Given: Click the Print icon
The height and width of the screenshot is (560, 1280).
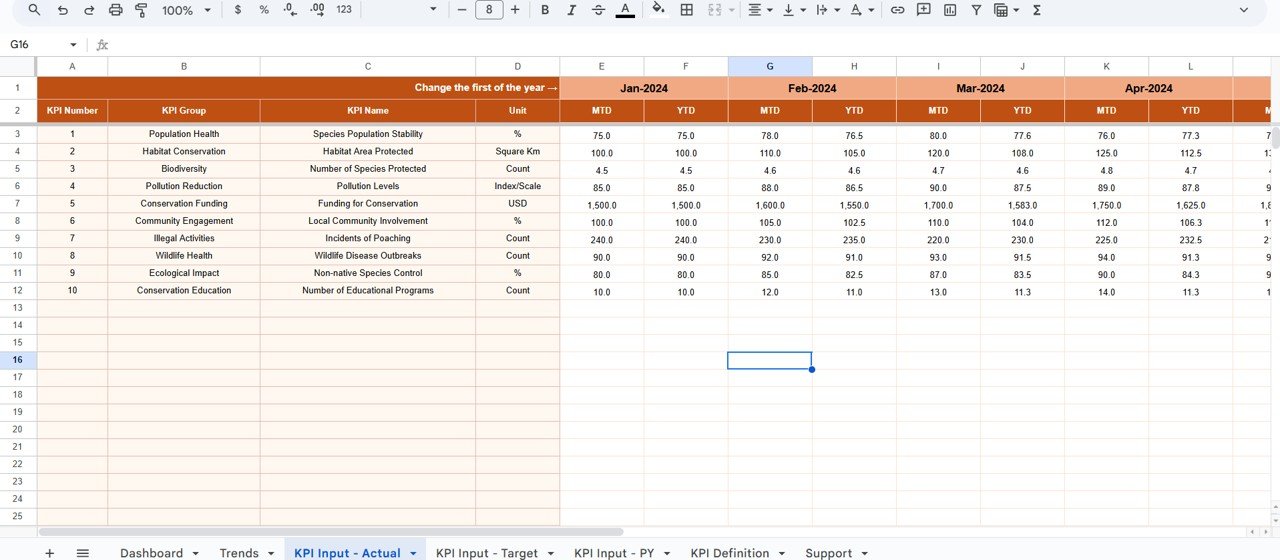Looking at the screenshot, I should tap(115, 10).
